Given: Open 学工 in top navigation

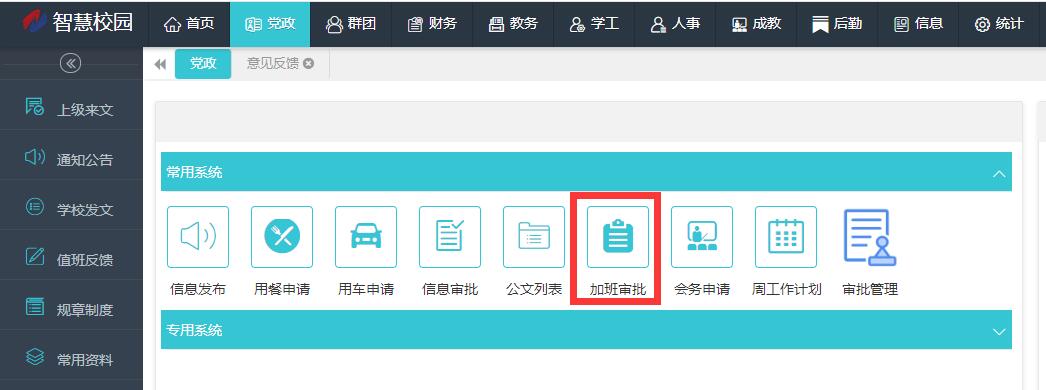Looking at the screenshot, I should point(594,24).
